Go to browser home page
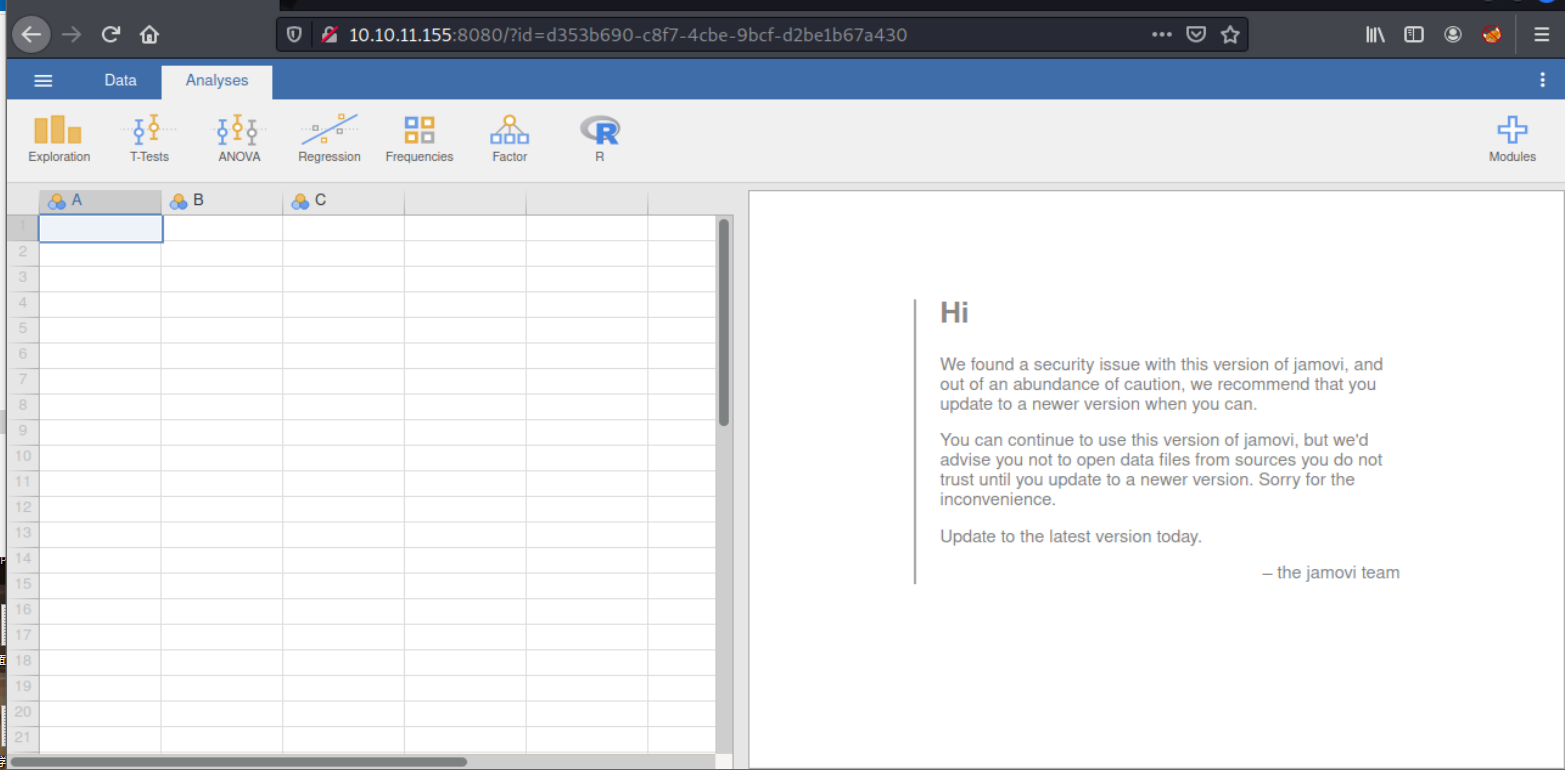Screen dimensions: 1565x770 (x=150, y=35)
